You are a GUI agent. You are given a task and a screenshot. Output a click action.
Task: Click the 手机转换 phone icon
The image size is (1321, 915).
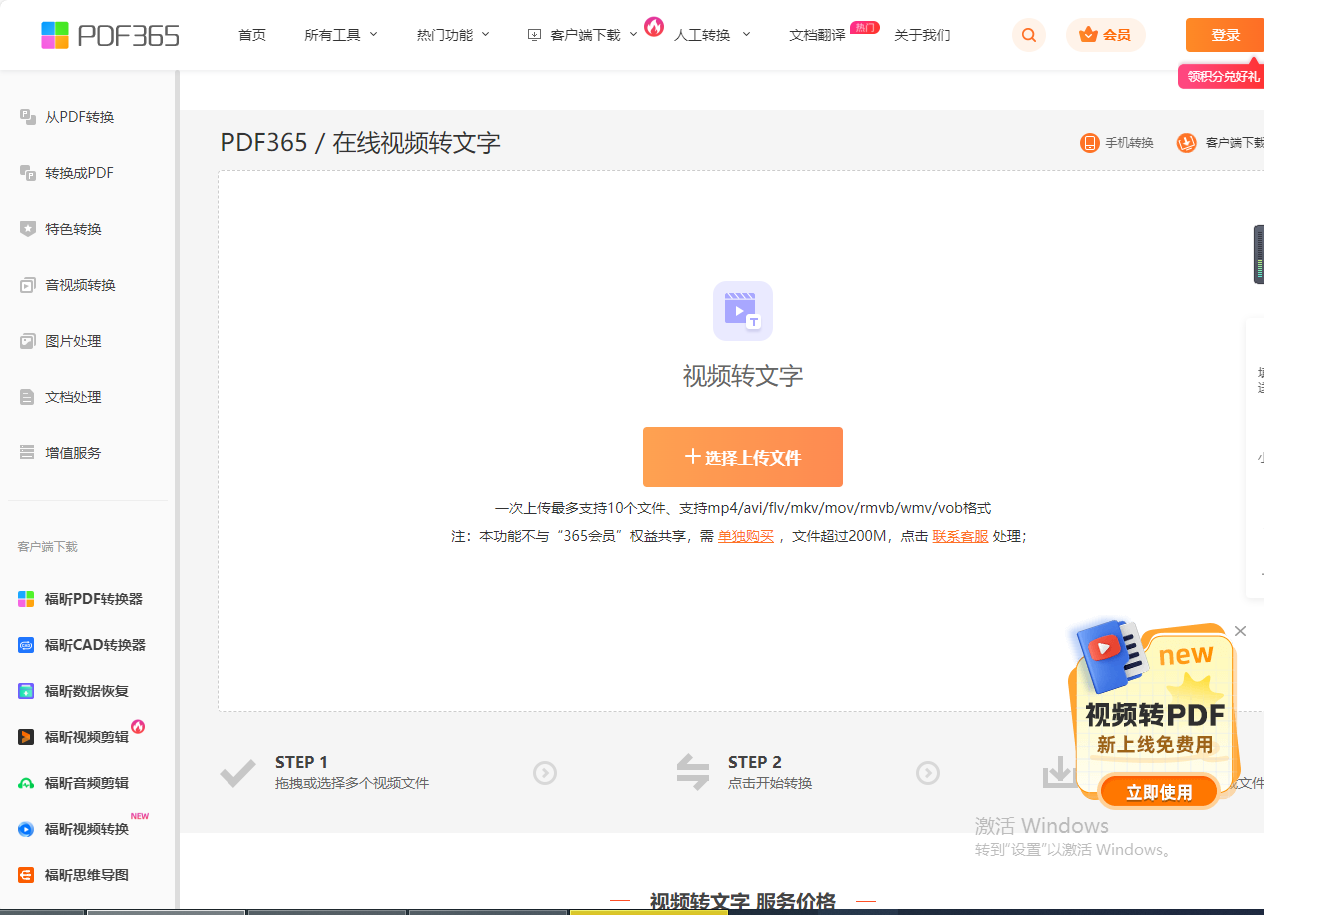point(1089,143)
